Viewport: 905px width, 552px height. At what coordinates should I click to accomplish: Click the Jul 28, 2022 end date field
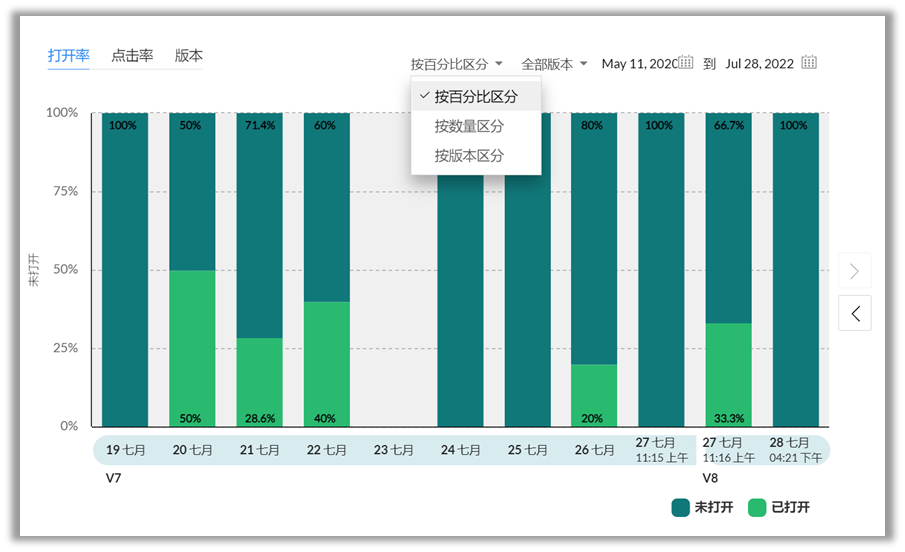(x=759, y=64)
